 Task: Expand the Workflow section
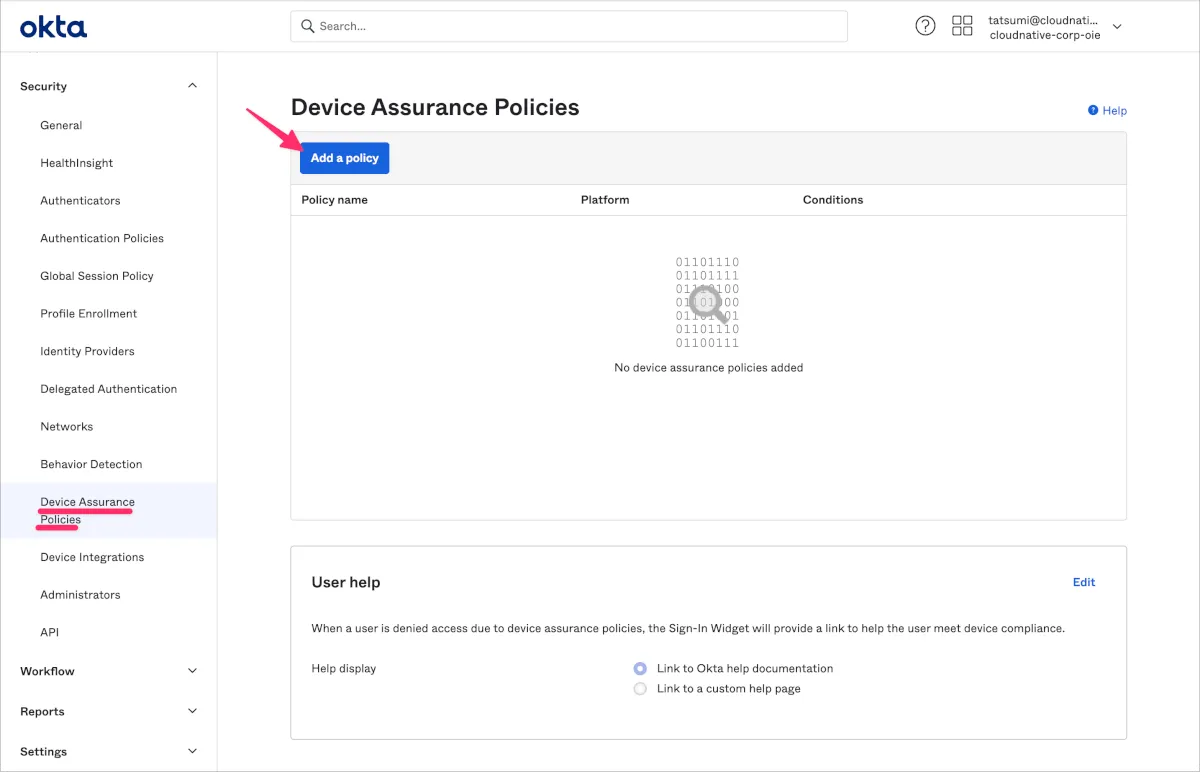(193, 671)
